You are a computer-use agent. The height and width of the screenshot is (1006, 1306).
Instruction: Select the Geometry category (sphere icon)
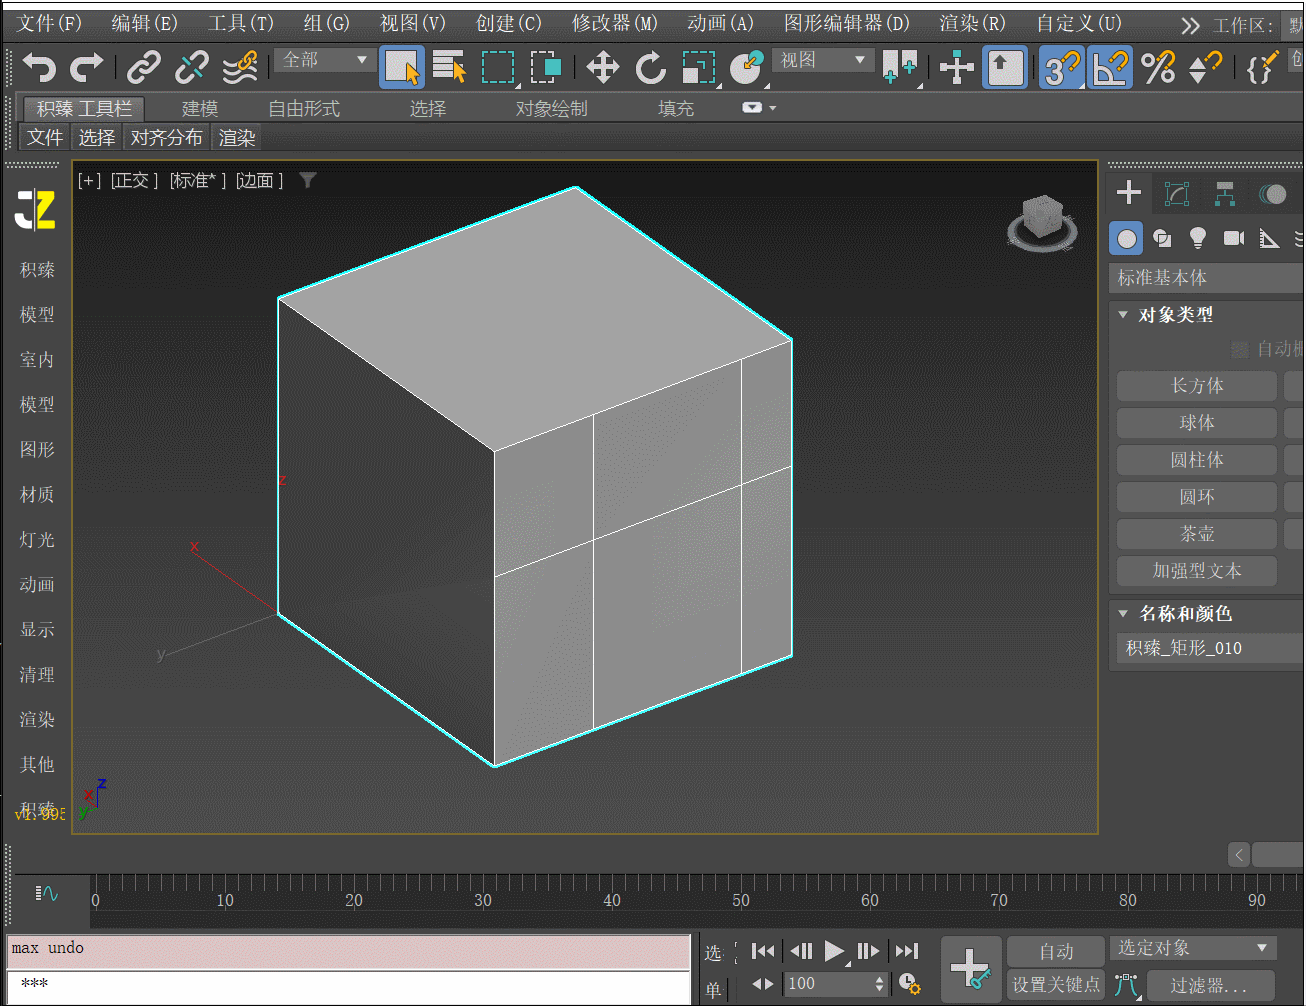1127,238
